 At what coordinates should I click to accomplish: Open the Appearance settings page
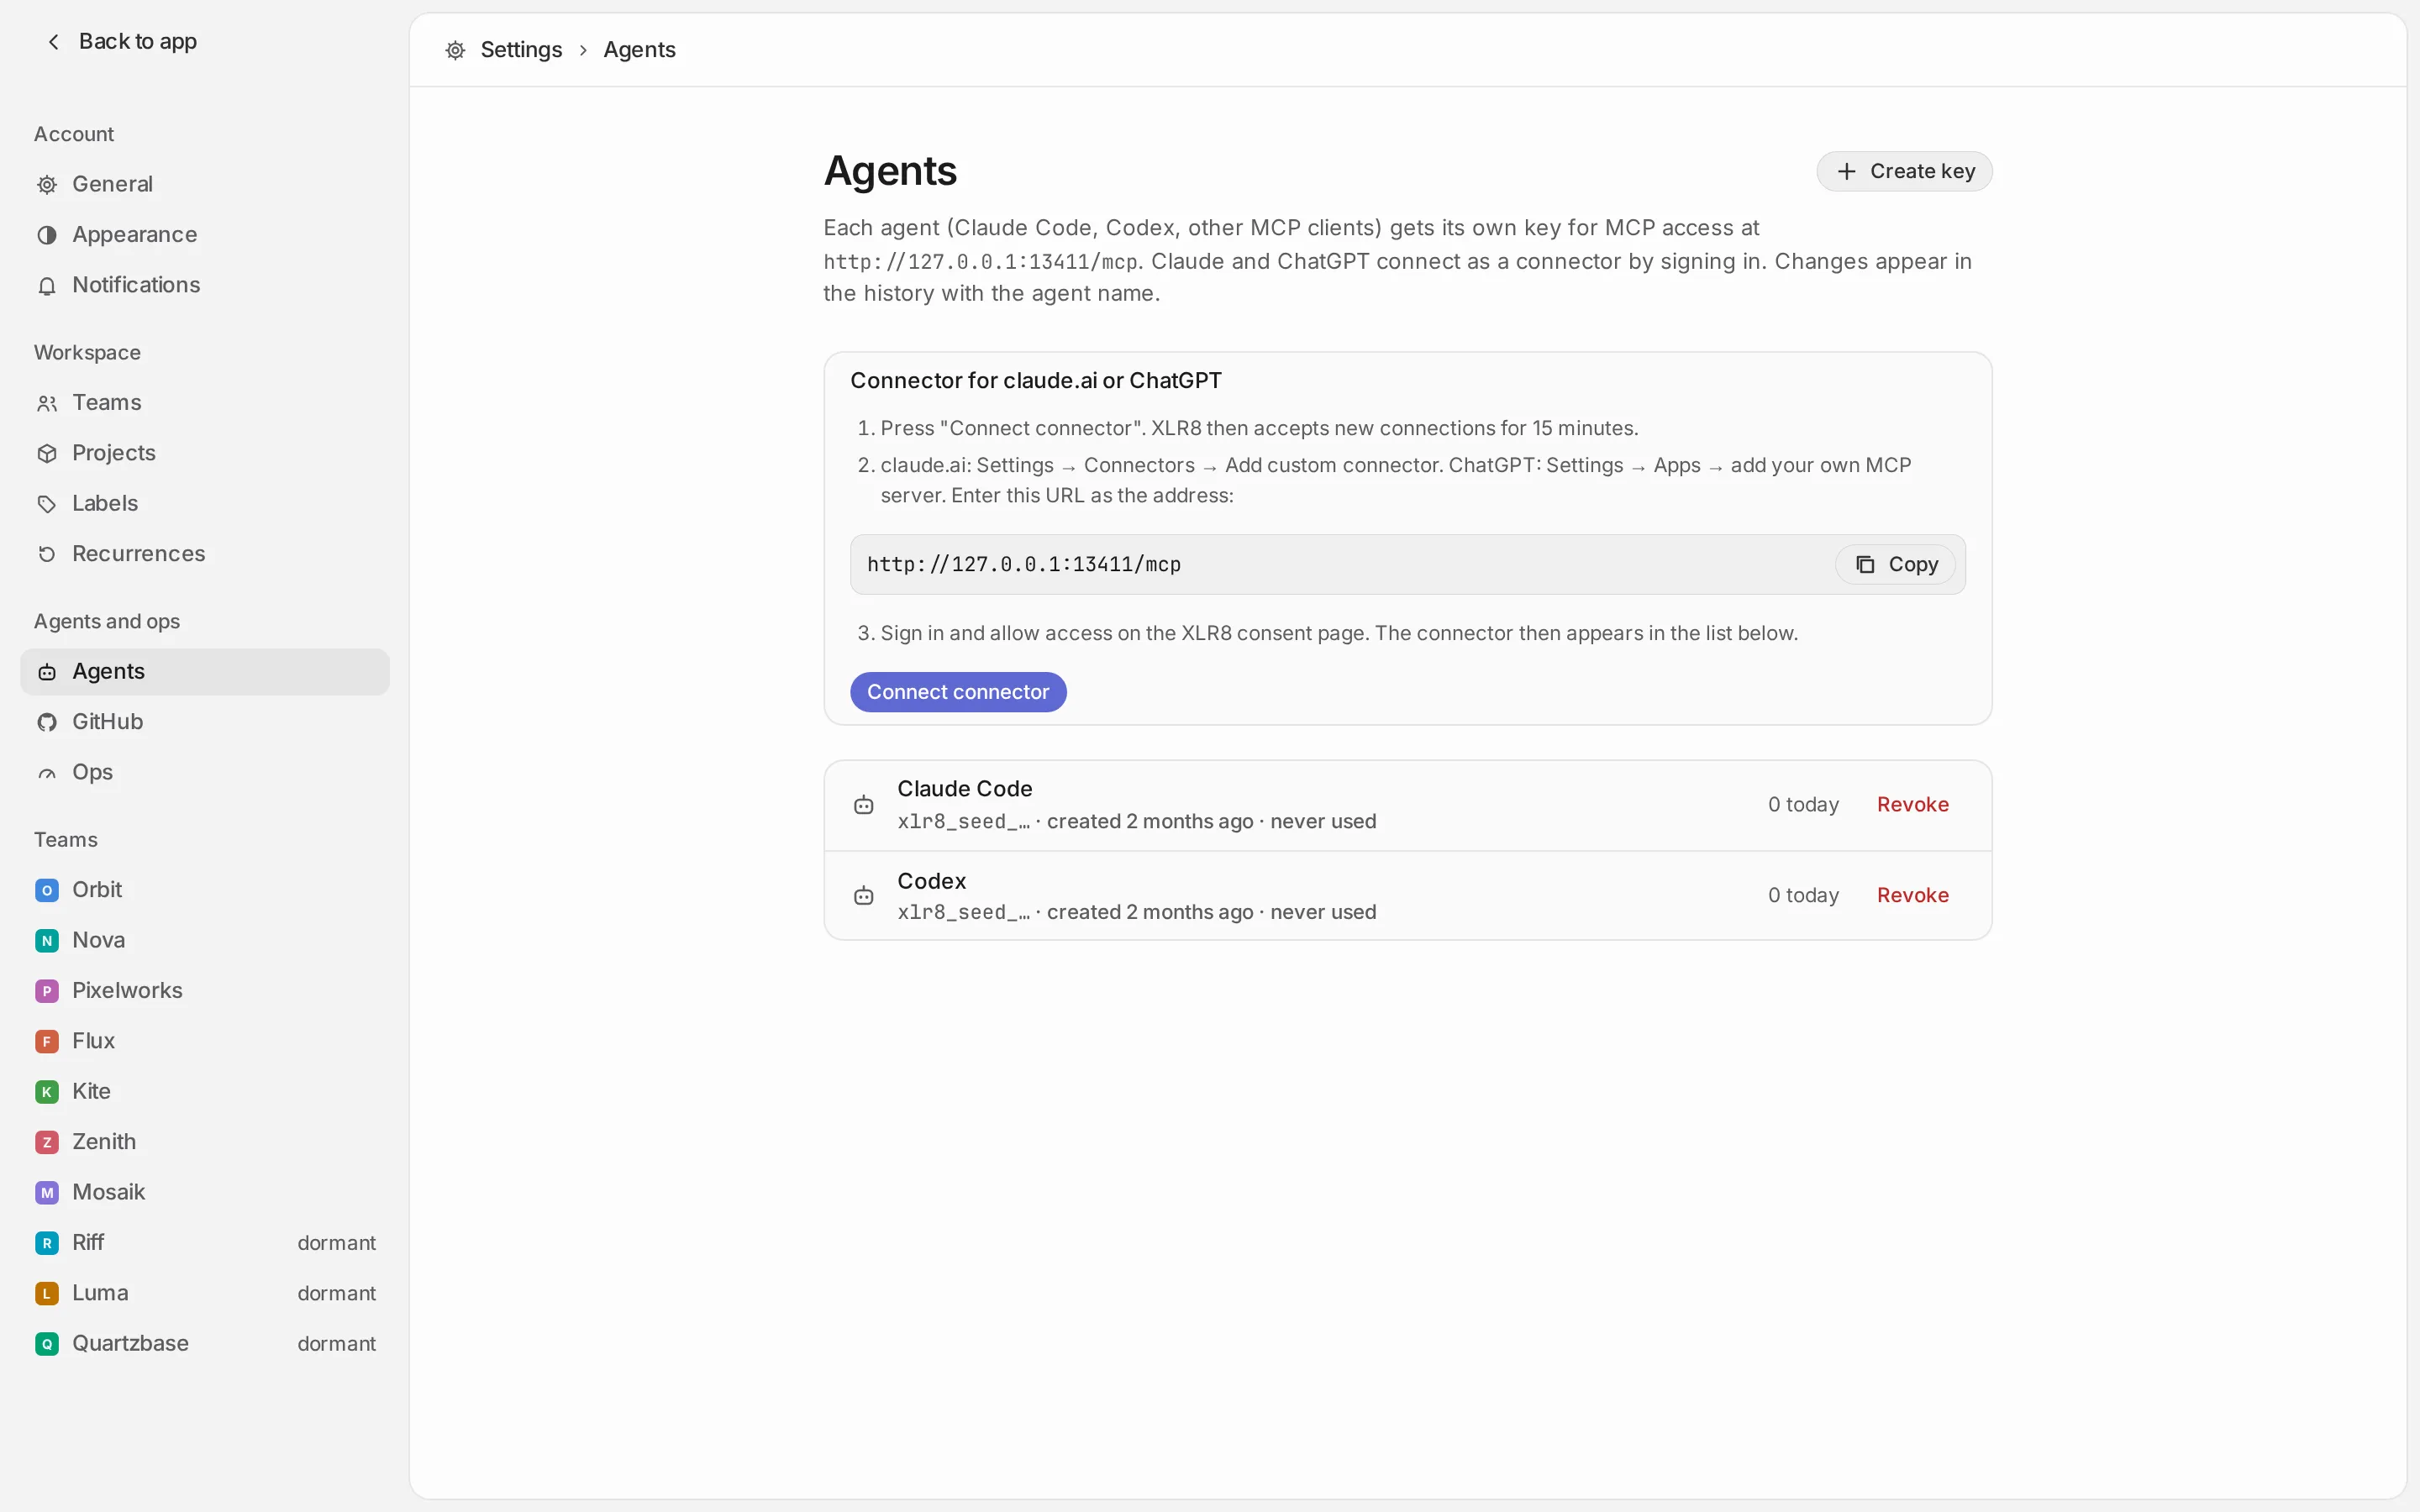[x=205, y=235]
